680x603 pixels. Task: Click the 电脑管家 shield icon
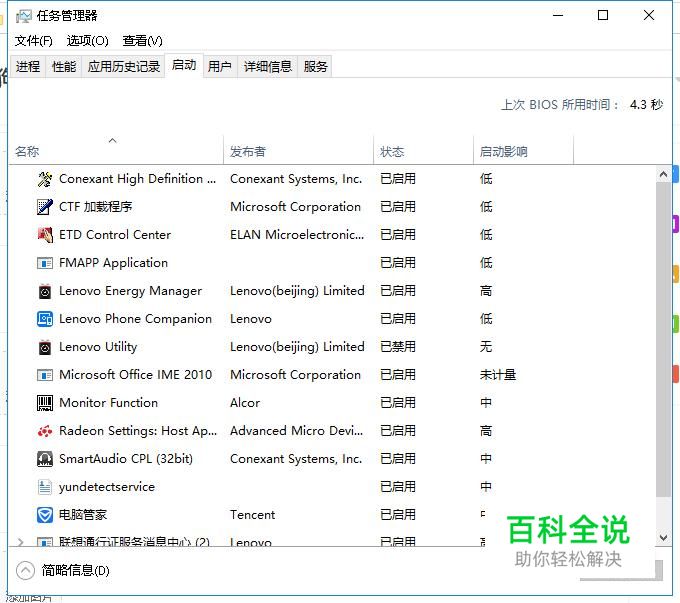pos(45,515)
